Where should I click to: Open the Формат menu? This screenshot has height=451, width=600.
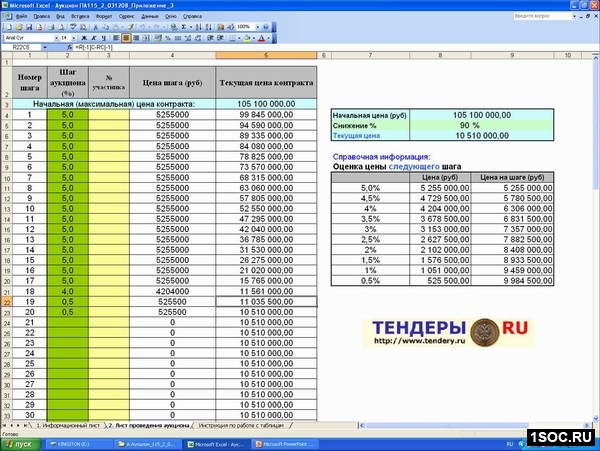tap(104, 16)
